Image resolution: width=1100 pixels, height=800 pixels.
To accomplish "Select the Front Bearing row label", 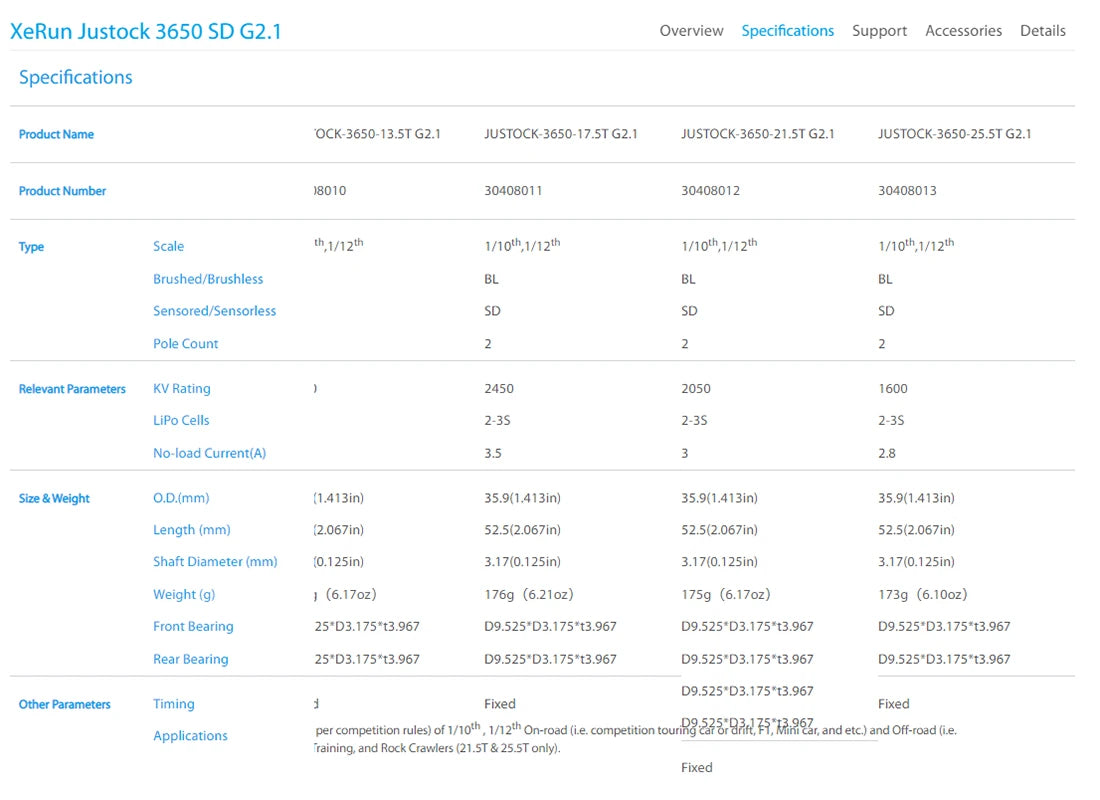I will (x=193, y=627).
